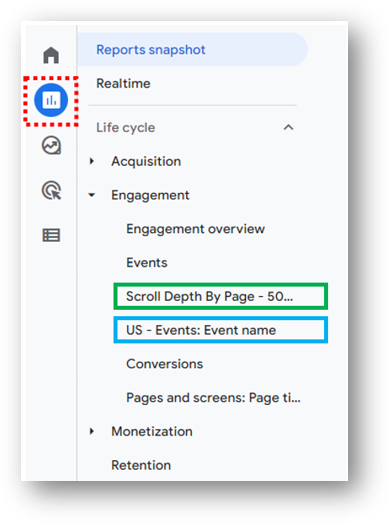Screen dimensions: 390x523
Task: Expand the Acquisition arrow
Action: (x=92, y=161)
